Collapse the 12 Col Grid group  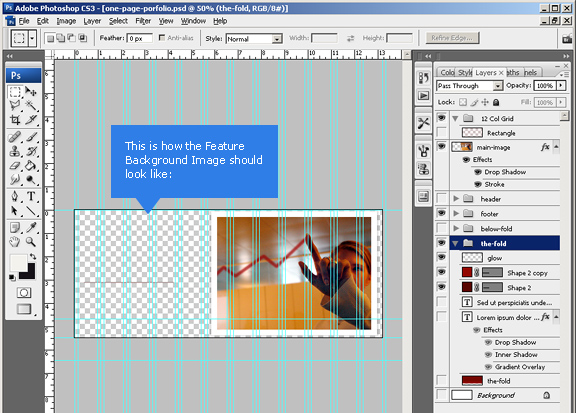click(x=456, y=118)
